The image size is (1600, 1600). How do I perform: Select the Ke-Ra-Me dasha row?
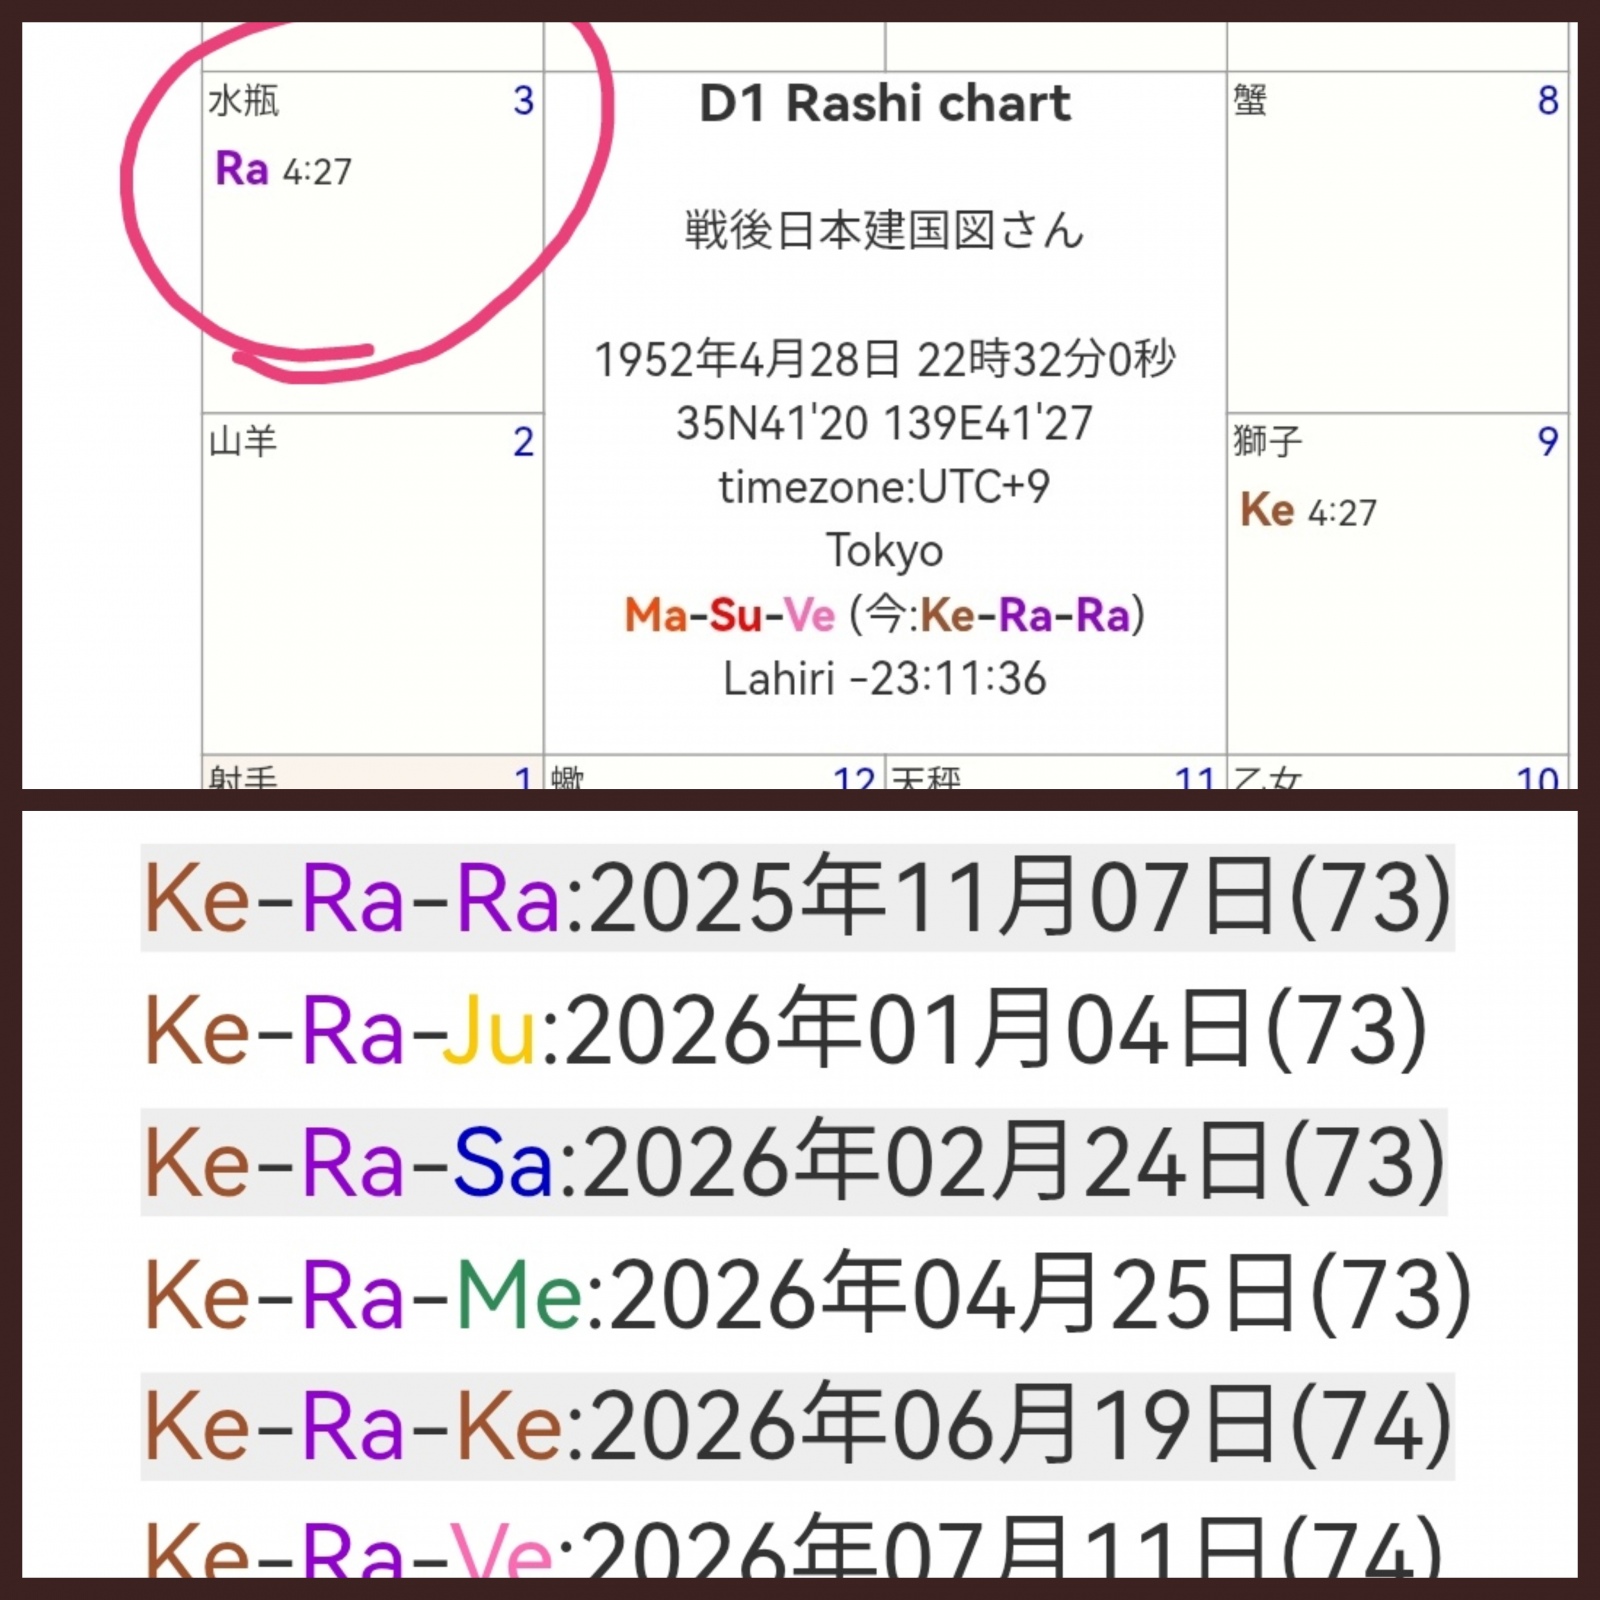(x=808, y=1295)
